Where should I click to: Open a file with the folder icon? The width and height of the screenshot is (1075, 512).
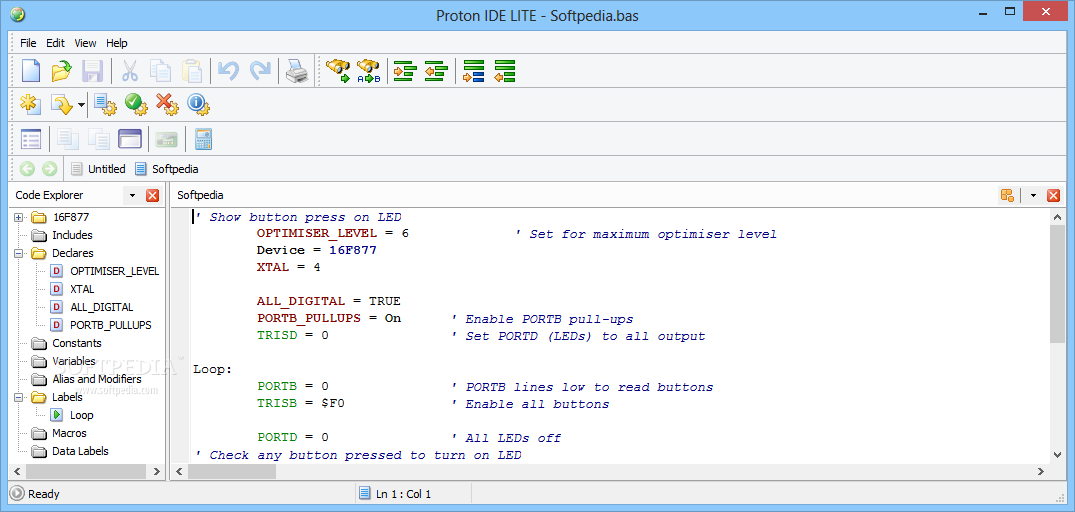pos(62,71)
